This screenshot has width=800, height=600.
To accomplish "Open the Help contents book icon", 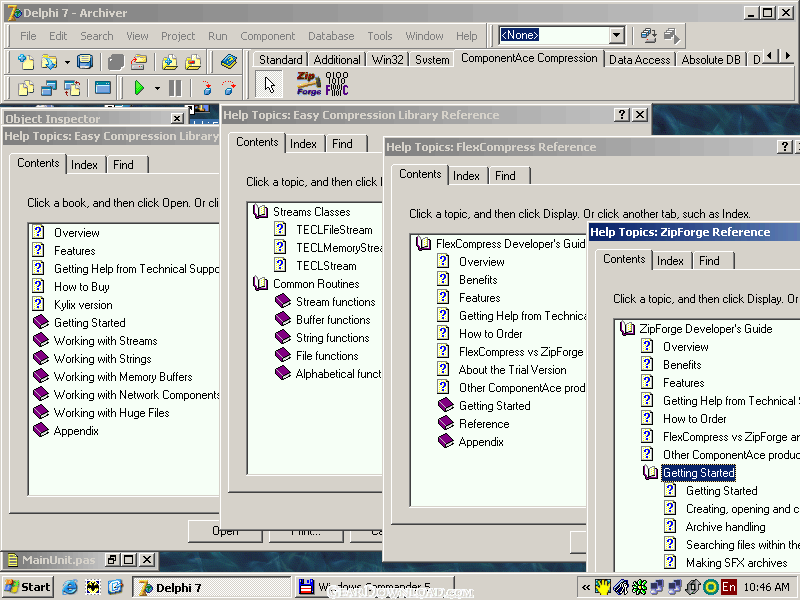I will tap(228, 62).
